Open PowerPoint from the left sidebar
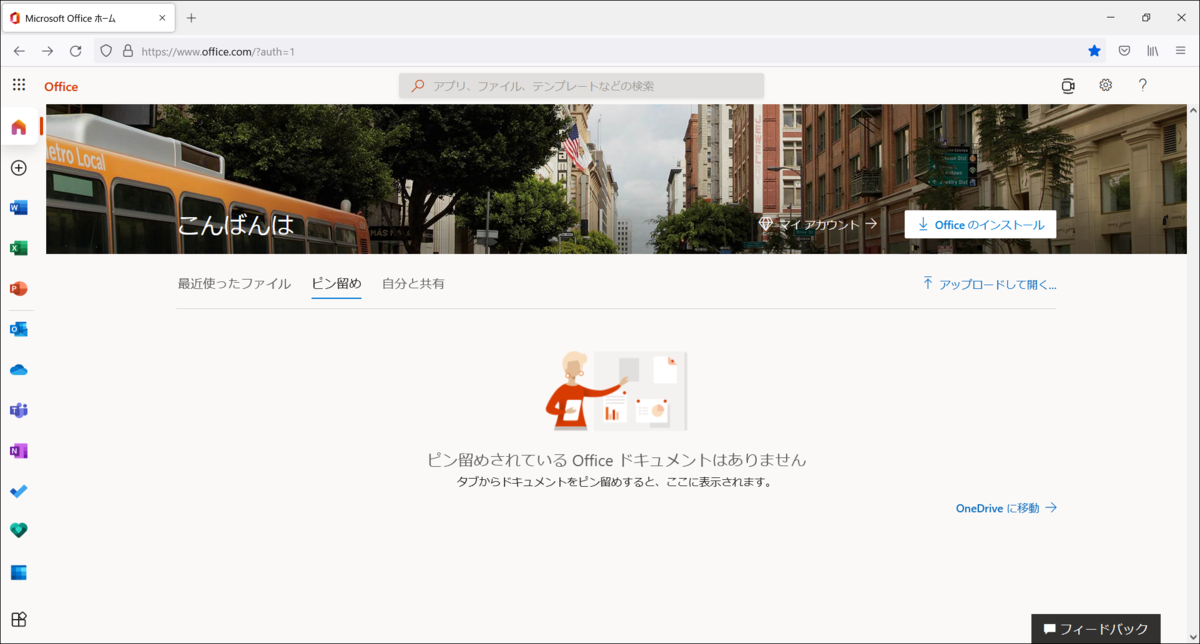 pyautogui.click(x=18, y=288)
